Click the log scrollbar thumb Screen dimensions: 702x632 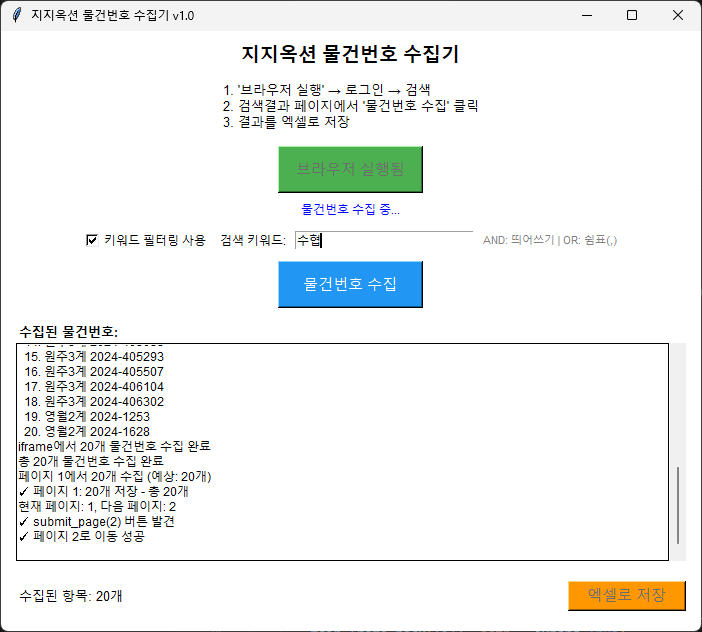click(x=678, y=505)
